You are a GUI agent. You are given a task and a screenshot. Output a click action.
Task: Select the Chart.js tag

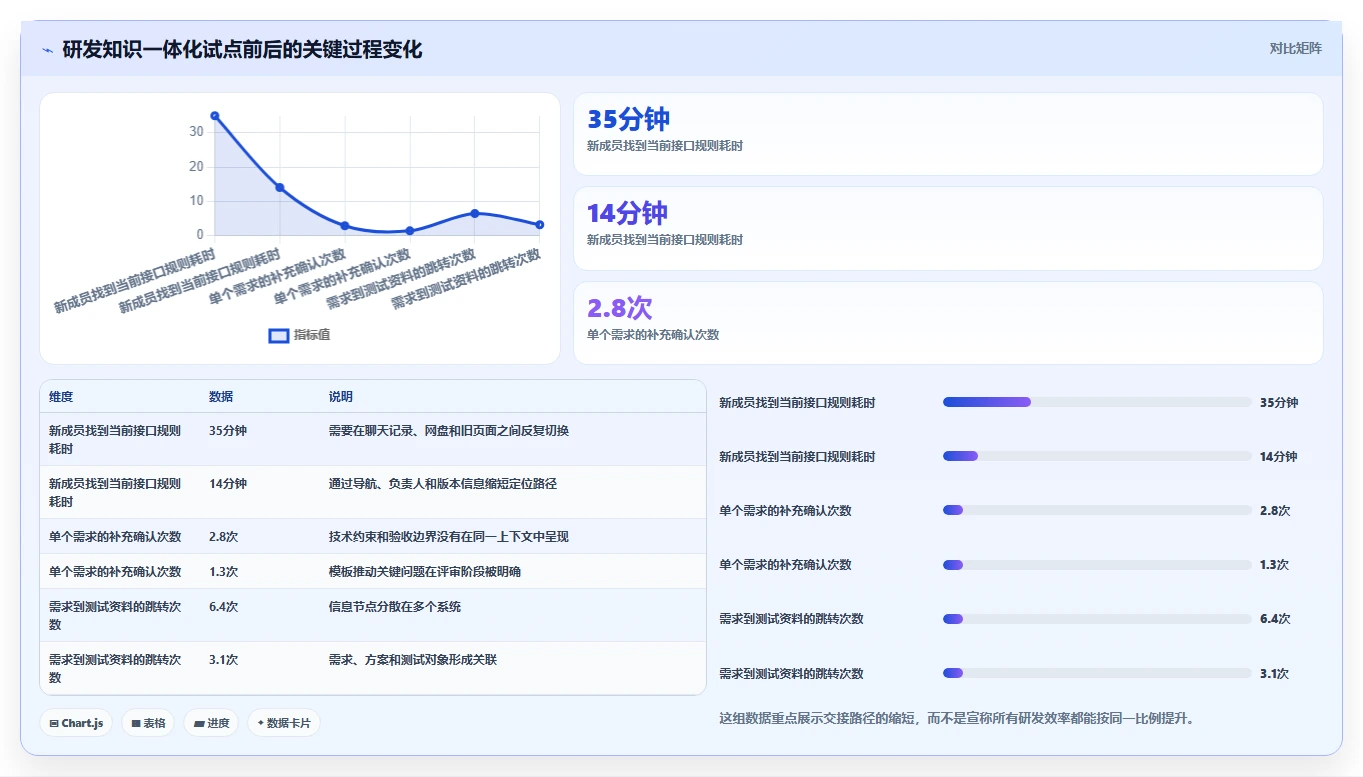76,723
